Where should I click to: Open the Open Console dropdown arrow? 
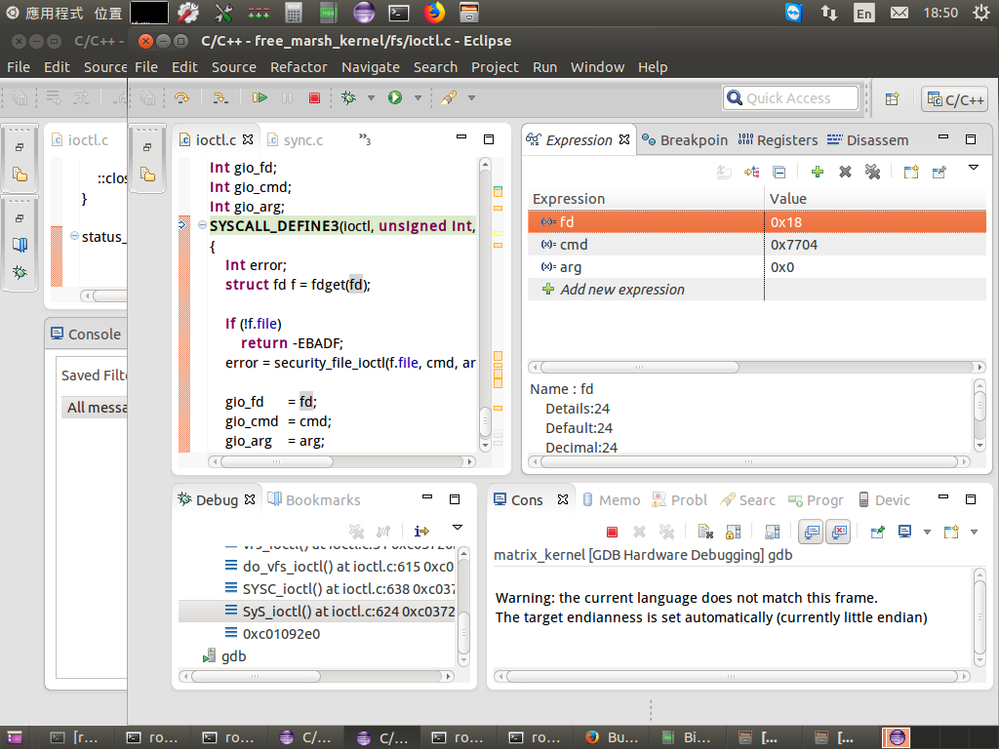point(974,532)
